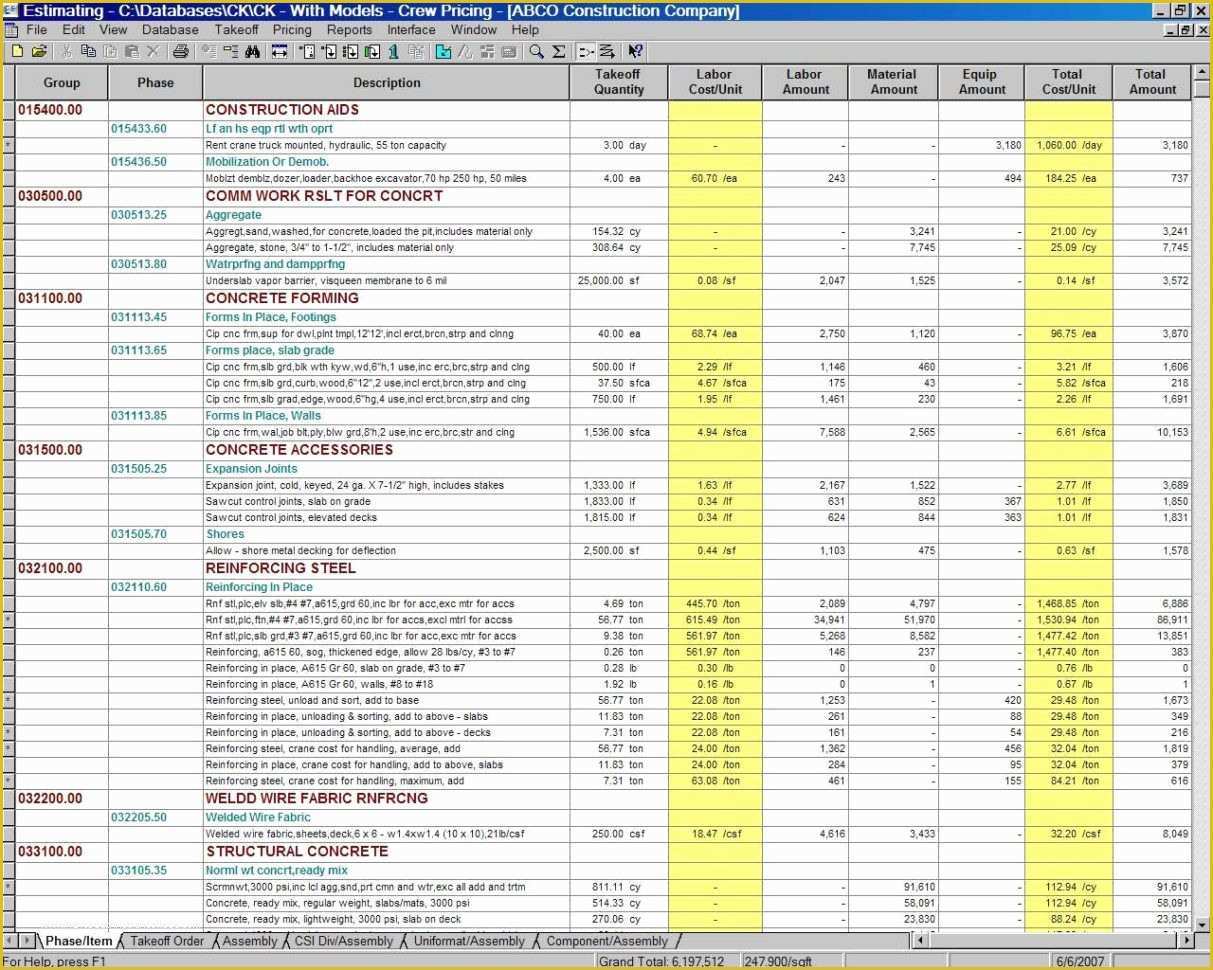Select phase 031505.25 Expansion Joints
The image size is (1213, 970).
(604, 469)
